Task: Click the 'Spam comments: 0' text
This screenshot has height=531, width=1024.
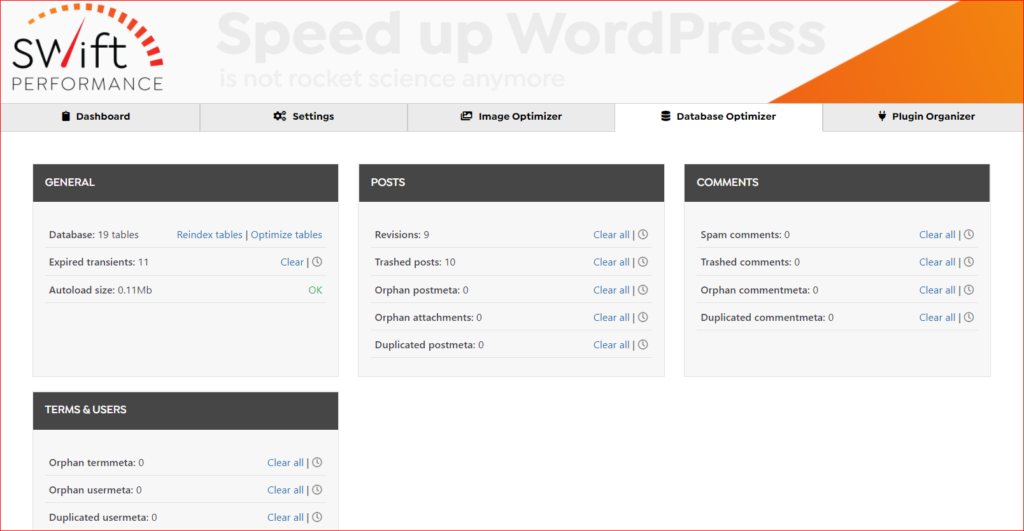Action: click(x=745, y=234)
